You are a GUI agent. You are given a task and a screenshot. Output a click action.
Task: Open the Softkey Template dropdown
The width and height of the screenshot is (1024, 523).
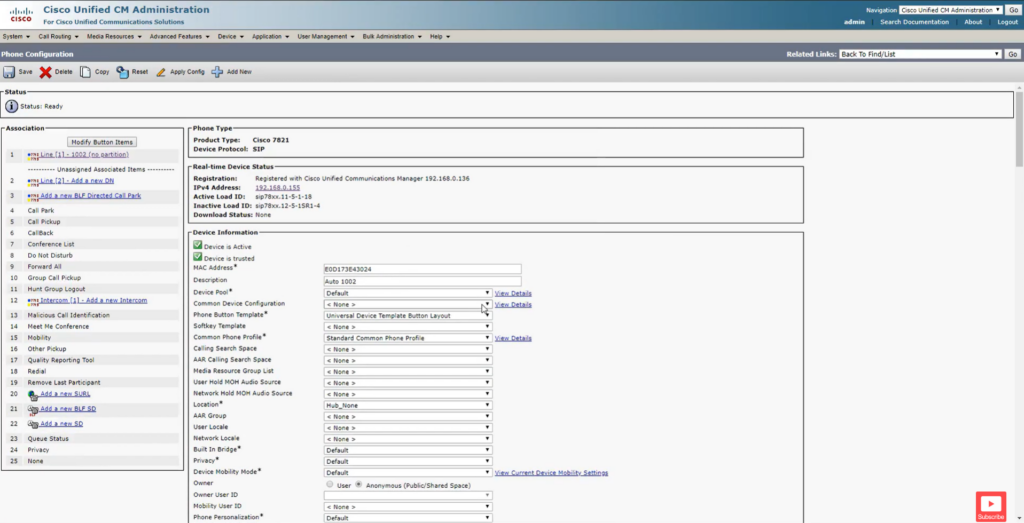coord(408,326)
